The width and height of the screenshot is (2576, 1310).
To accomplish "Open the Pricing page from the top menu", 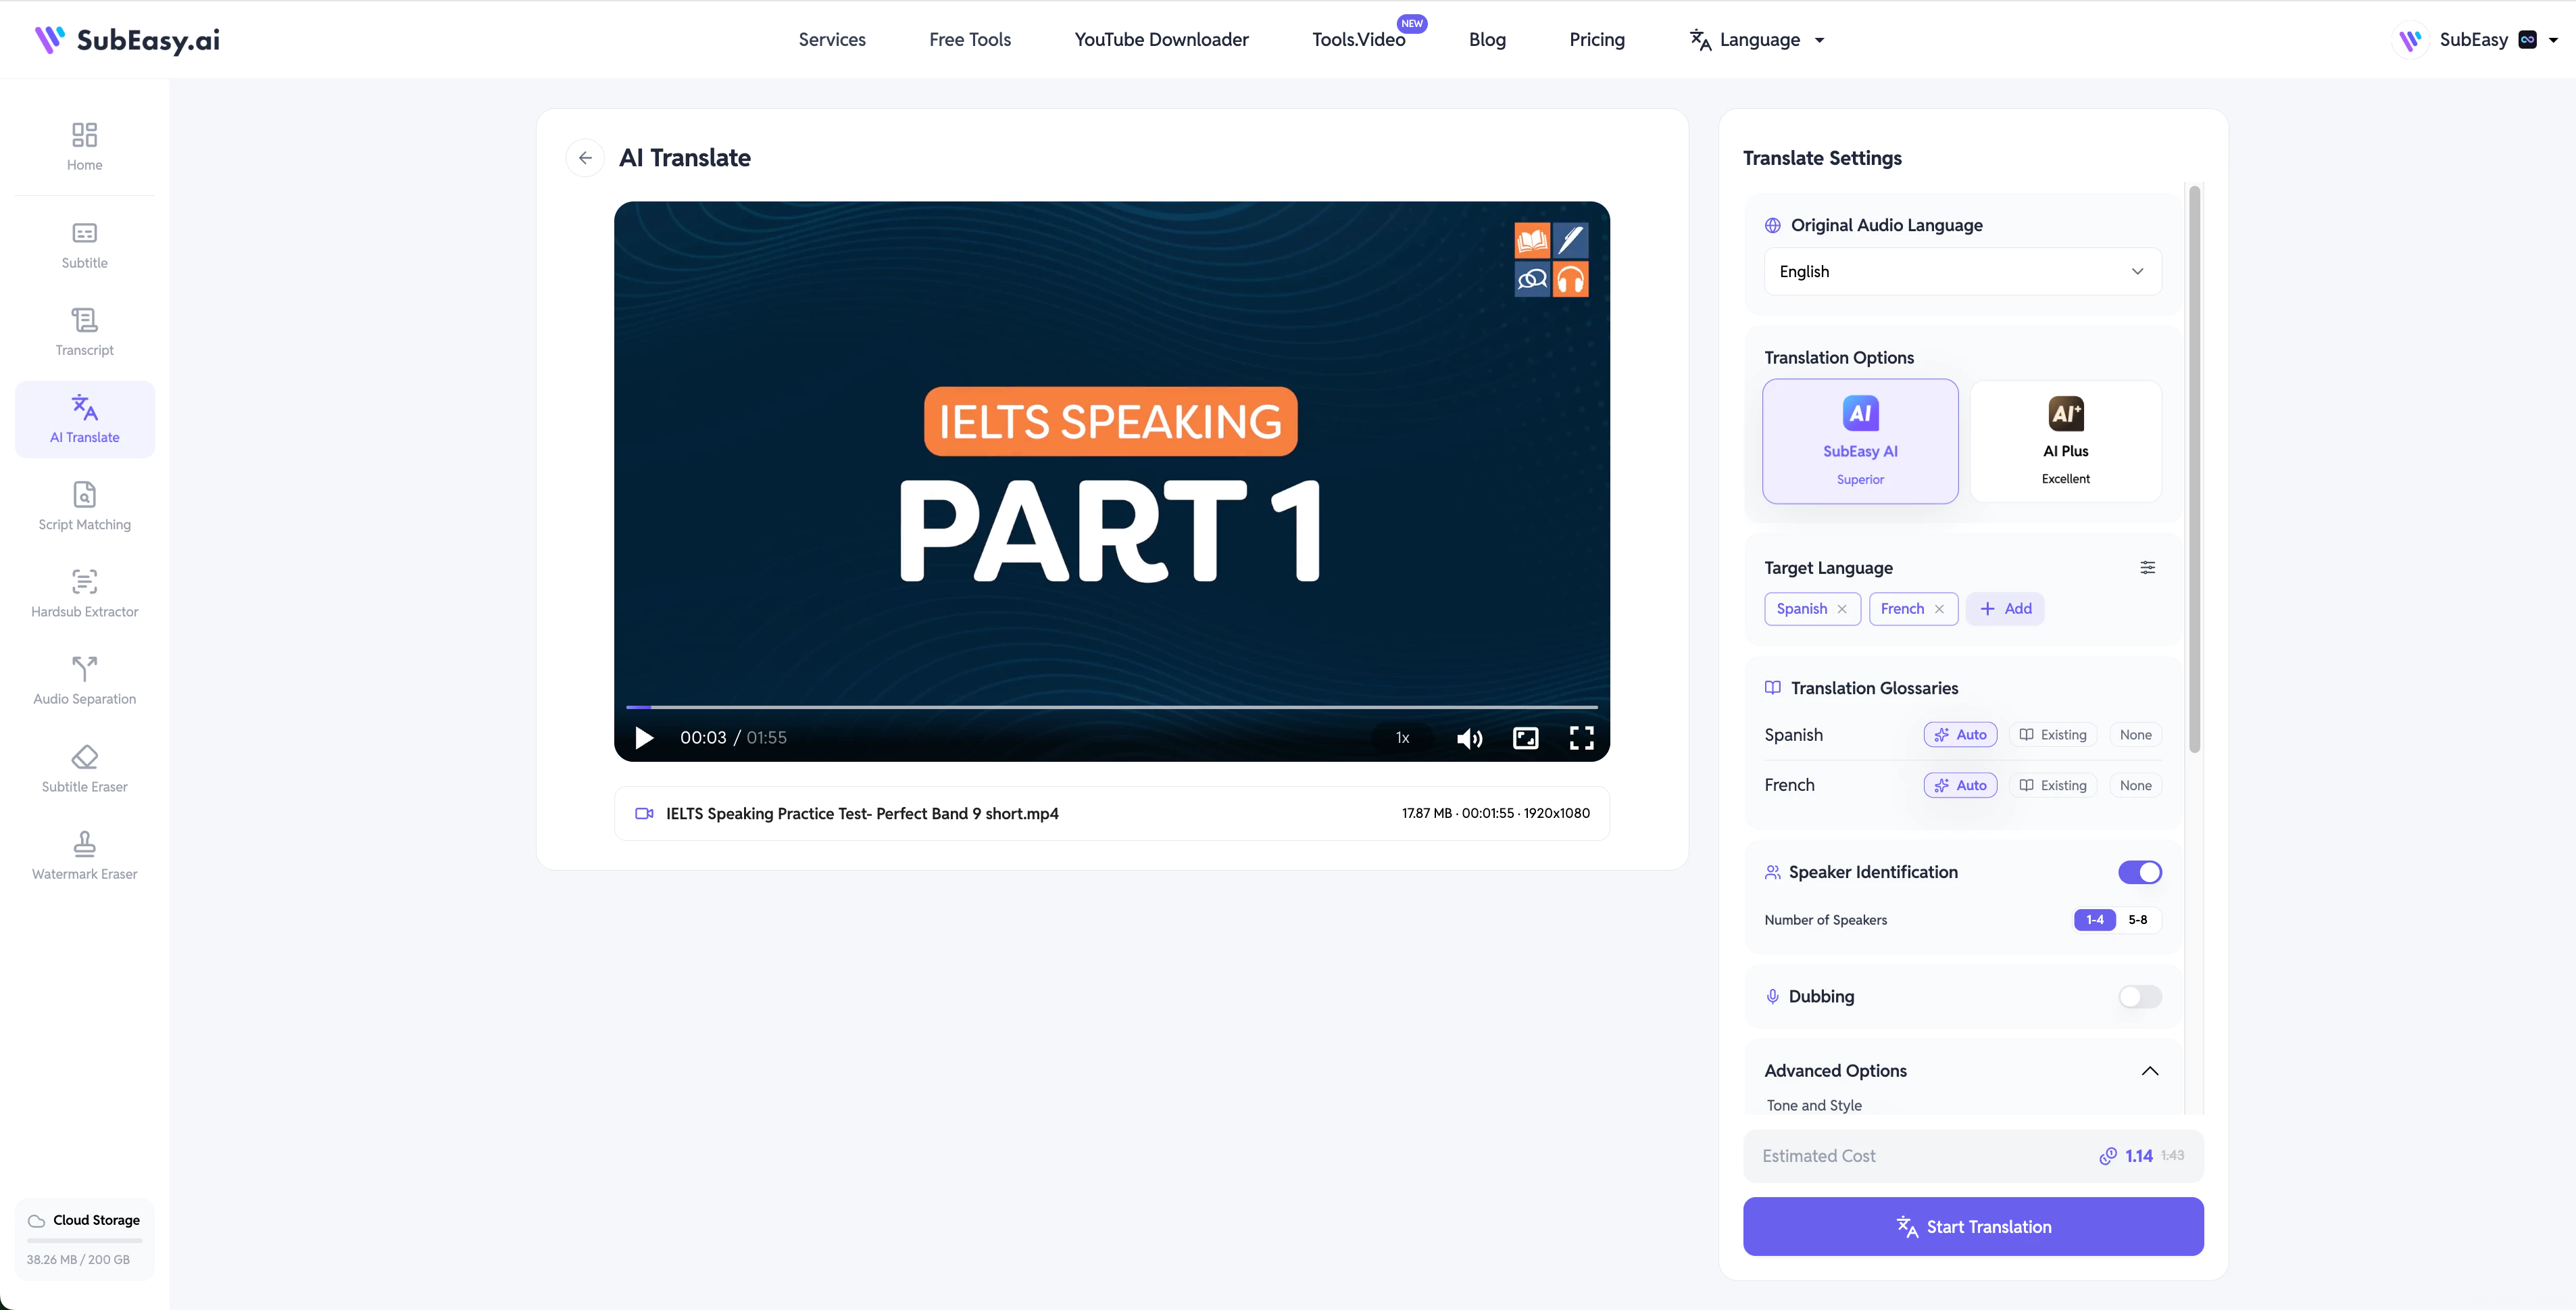I will [x=1596, y=40].
